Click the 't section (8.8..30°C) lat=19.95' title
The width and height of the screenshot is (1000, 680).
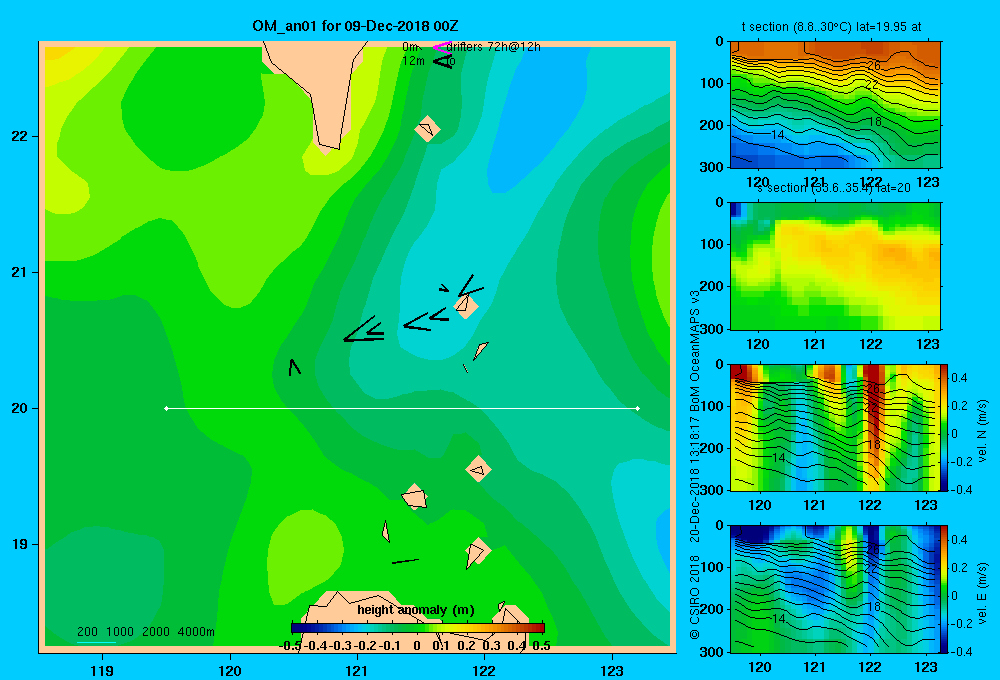pos(831,27)
